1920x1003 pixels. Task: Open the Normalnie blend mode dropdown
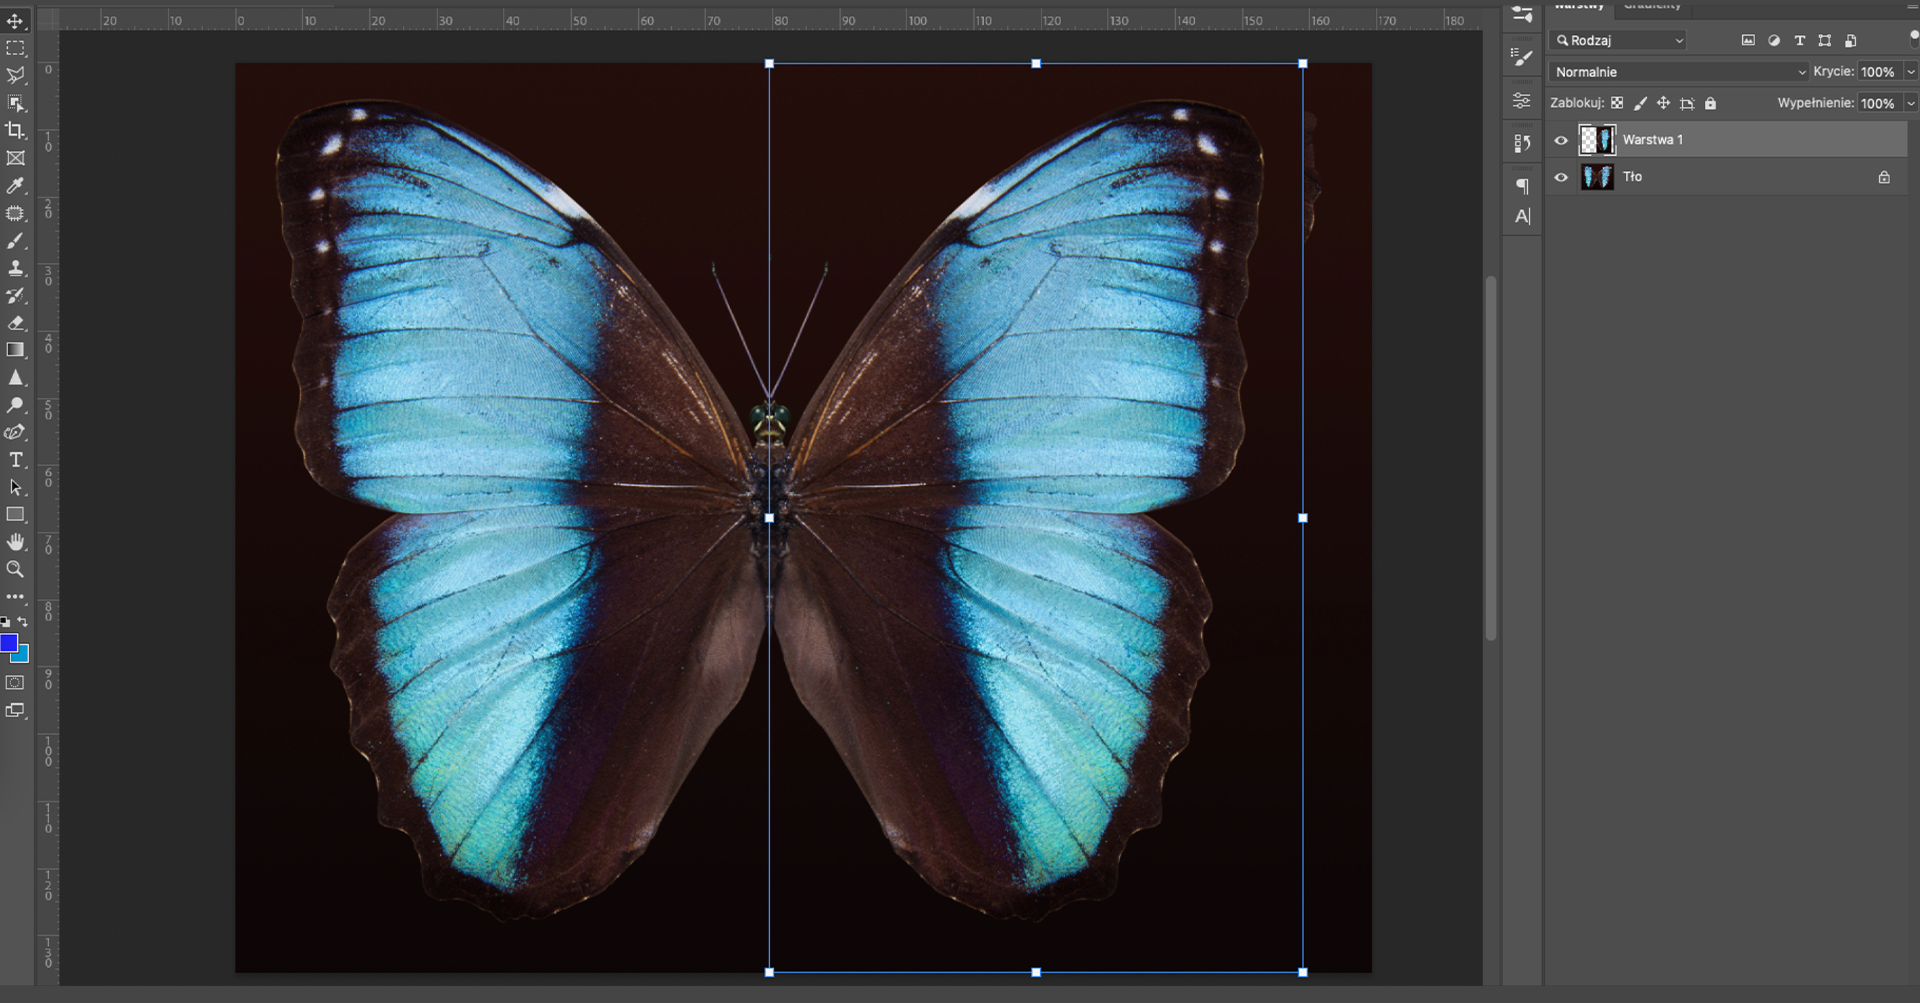tap(1680, 72)
